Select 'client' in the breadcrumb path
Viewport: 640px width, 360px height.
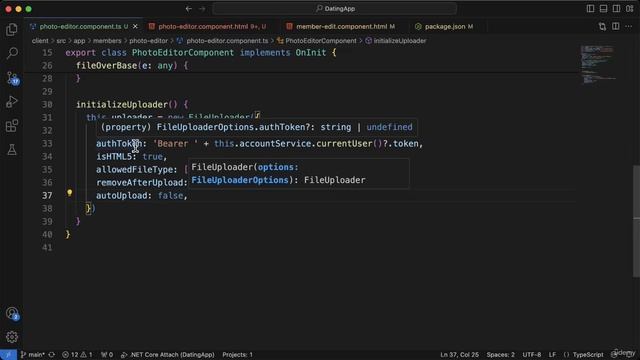point(40,41)
